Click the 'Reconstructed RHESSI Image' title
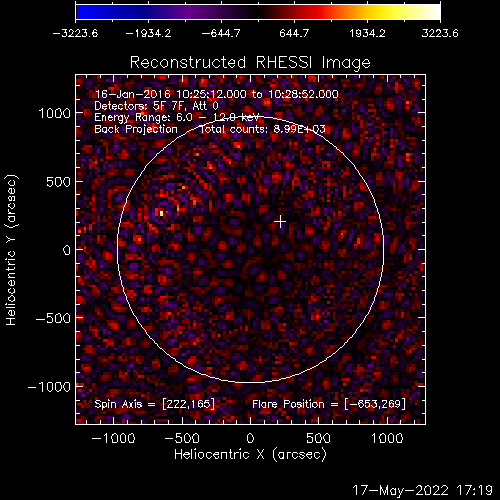The height and width of the screenshot is (500, 500). (x=250, y=63)
